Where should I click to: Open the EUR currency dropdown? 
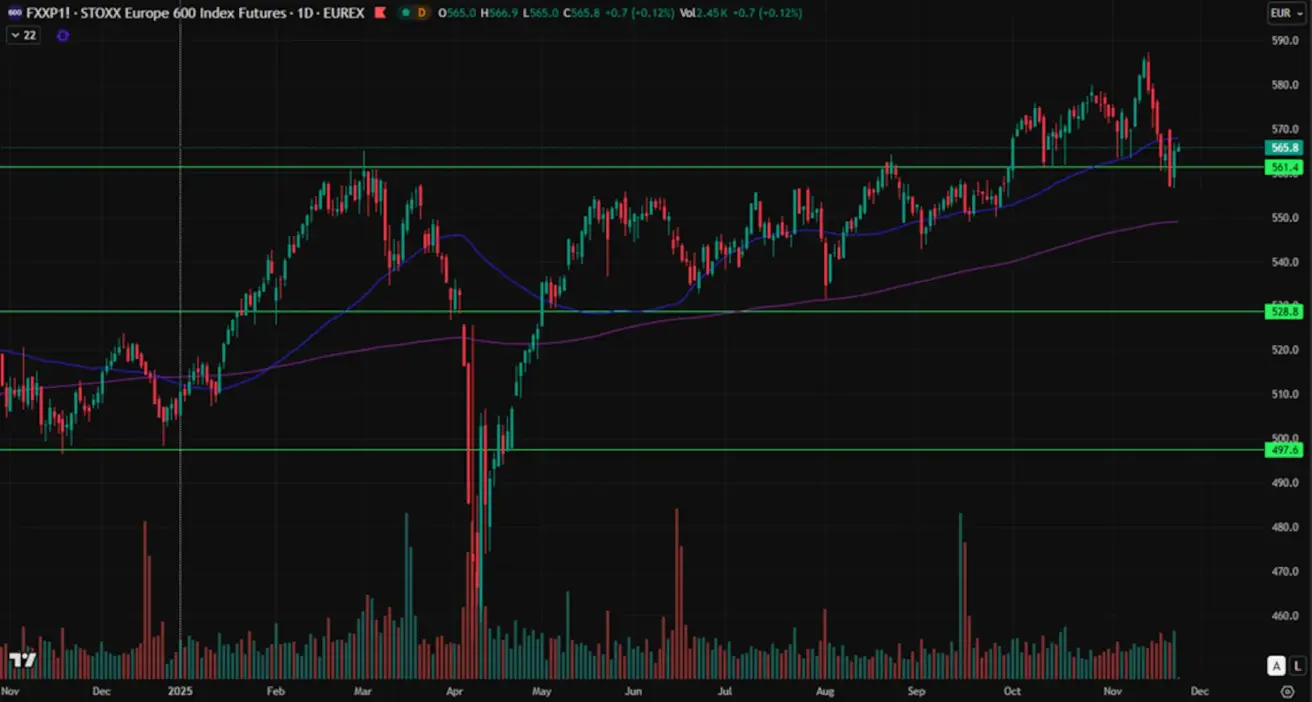[1282, 13]
